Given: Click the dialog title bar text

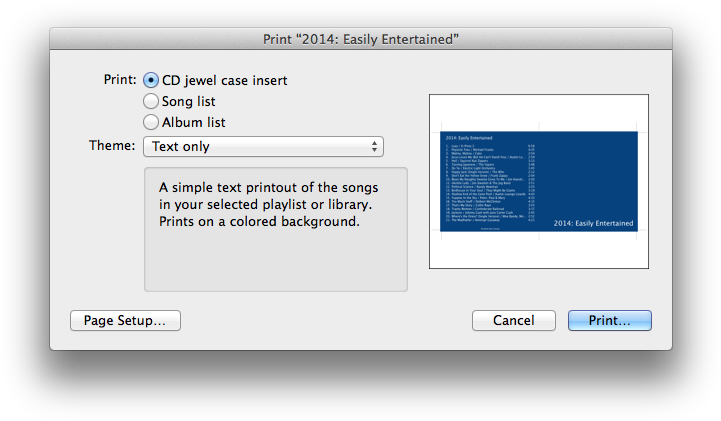Looking at the screenshot, I should coord(360,38).
